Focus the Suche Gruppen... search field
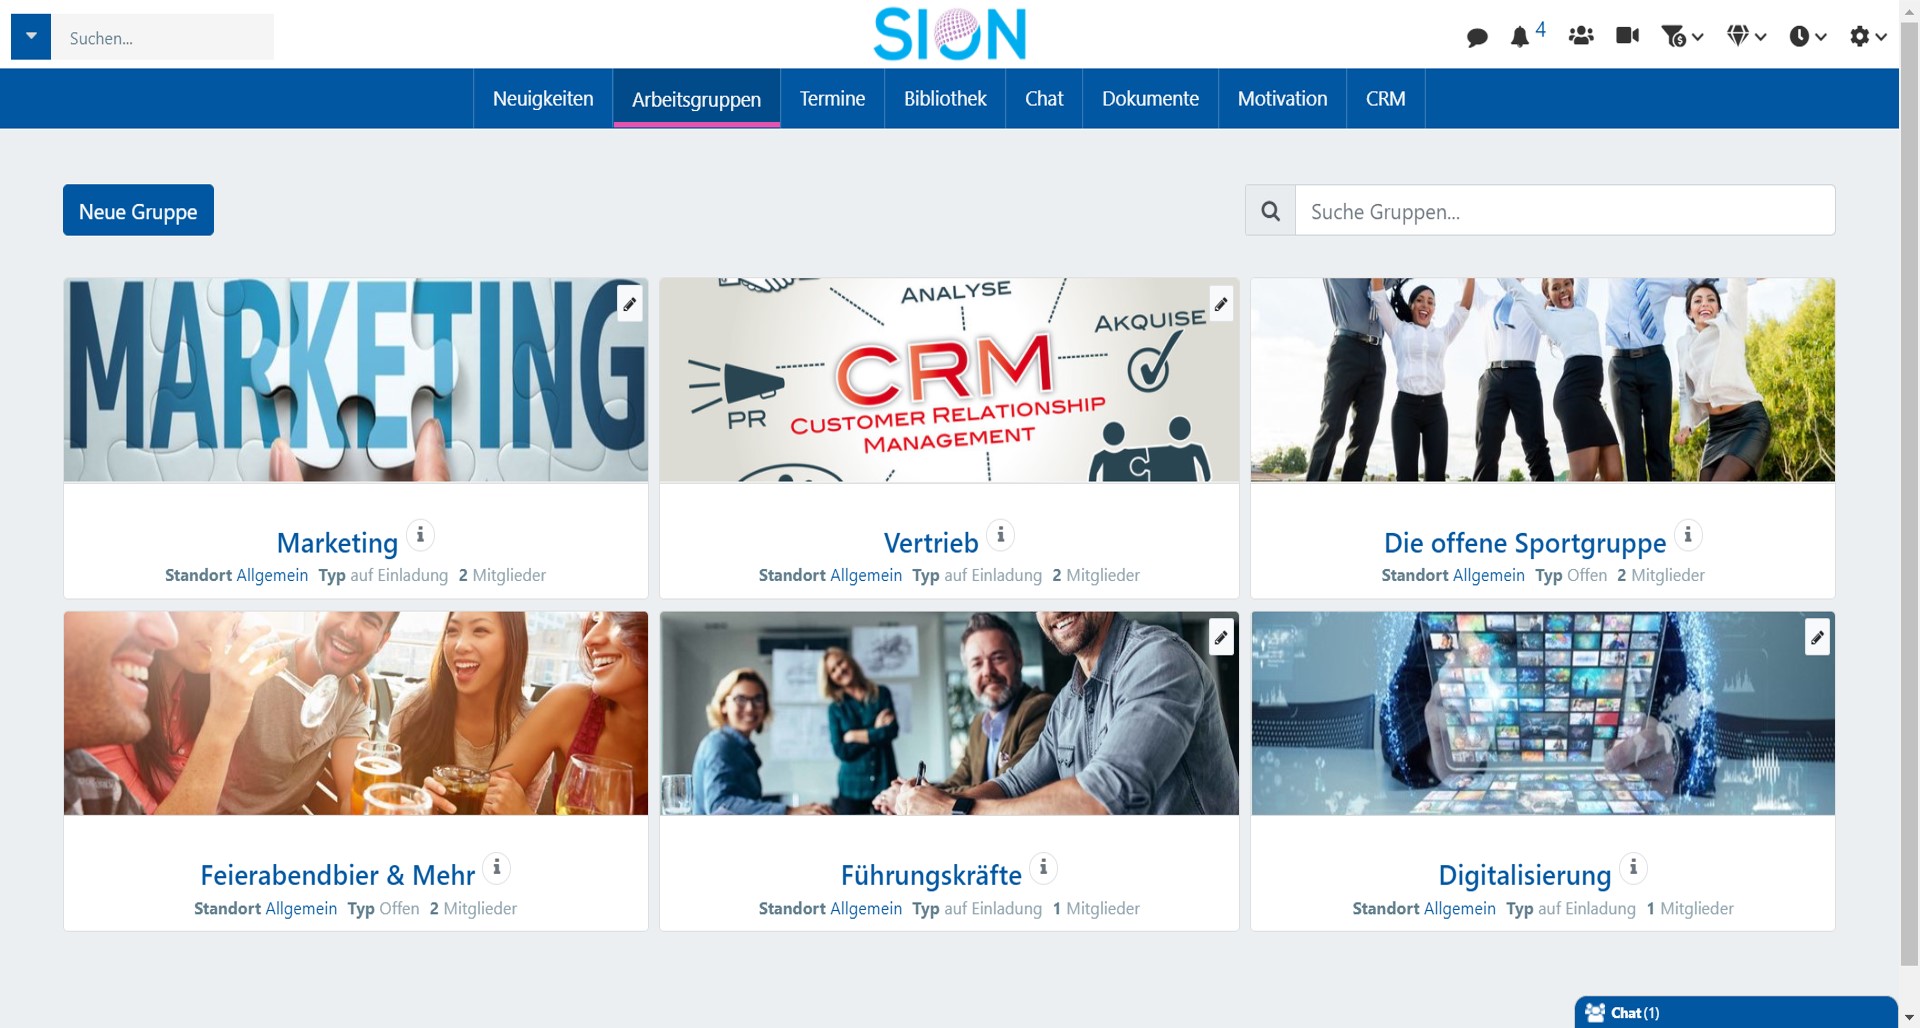Viewport: 1920px width, 1028px height. (1565, 211)
